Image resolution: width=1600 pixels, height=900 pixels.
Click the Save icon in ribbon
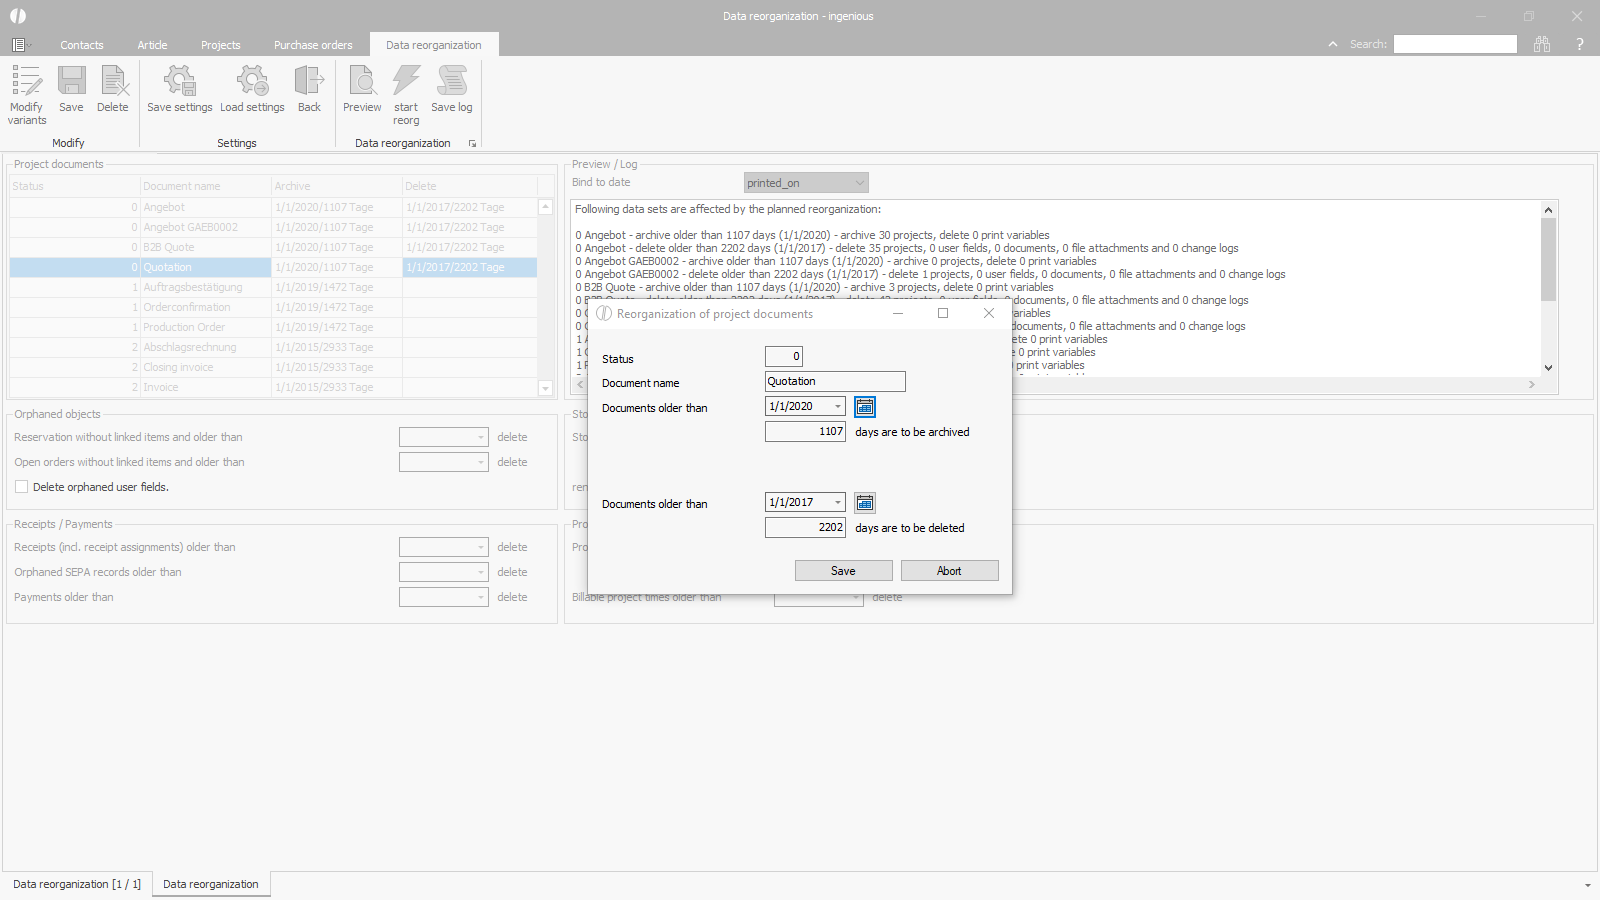pos(71,82)
